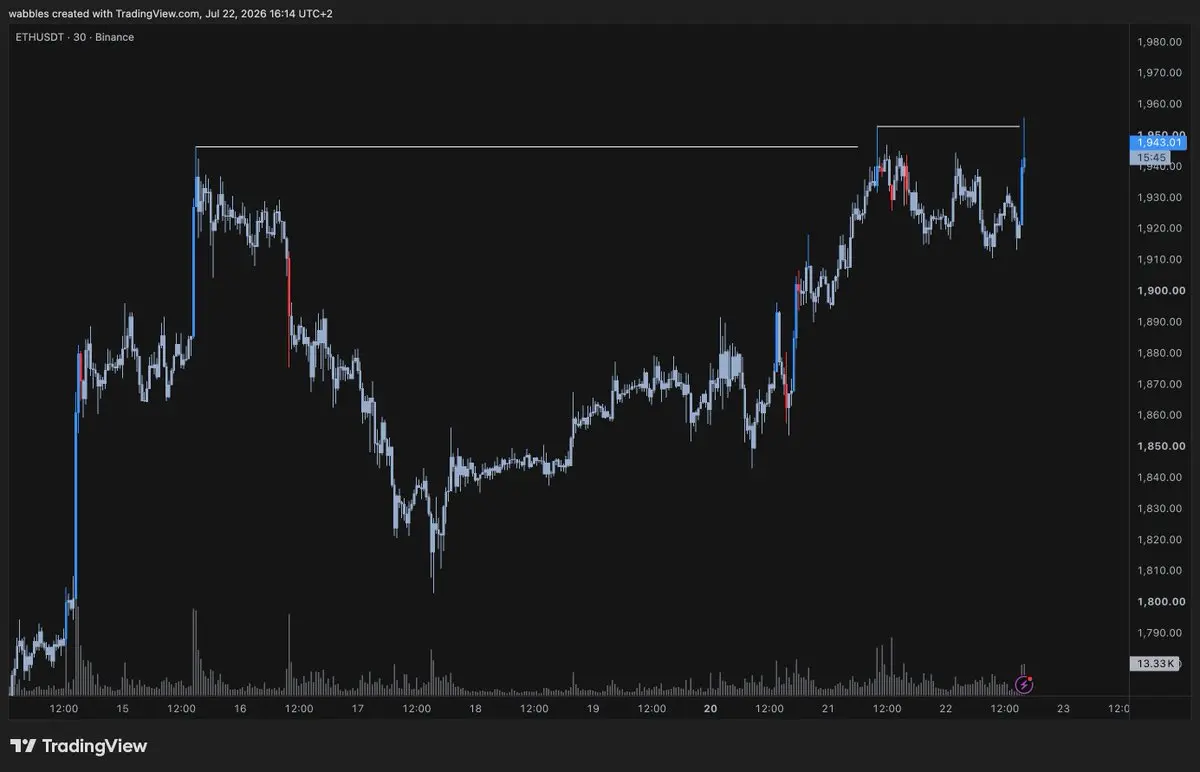Select the short horizontal line at the recent high
The height and width of the screenshot is (772, 1200).
[x=948, y=126]
